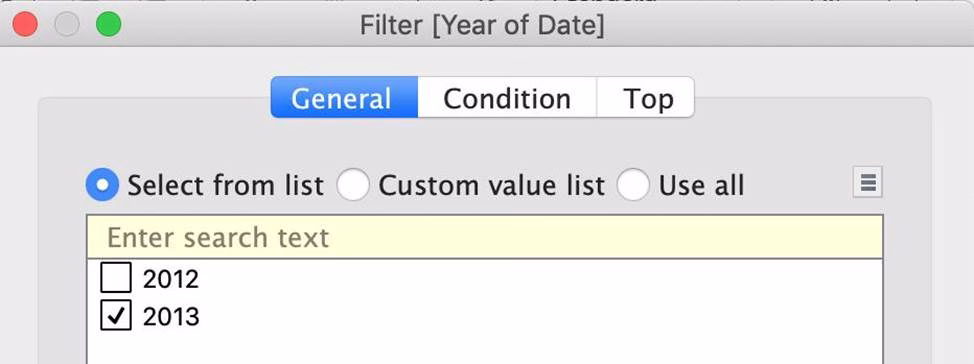Focus the 'Enter search text' field

click(485, 237)
